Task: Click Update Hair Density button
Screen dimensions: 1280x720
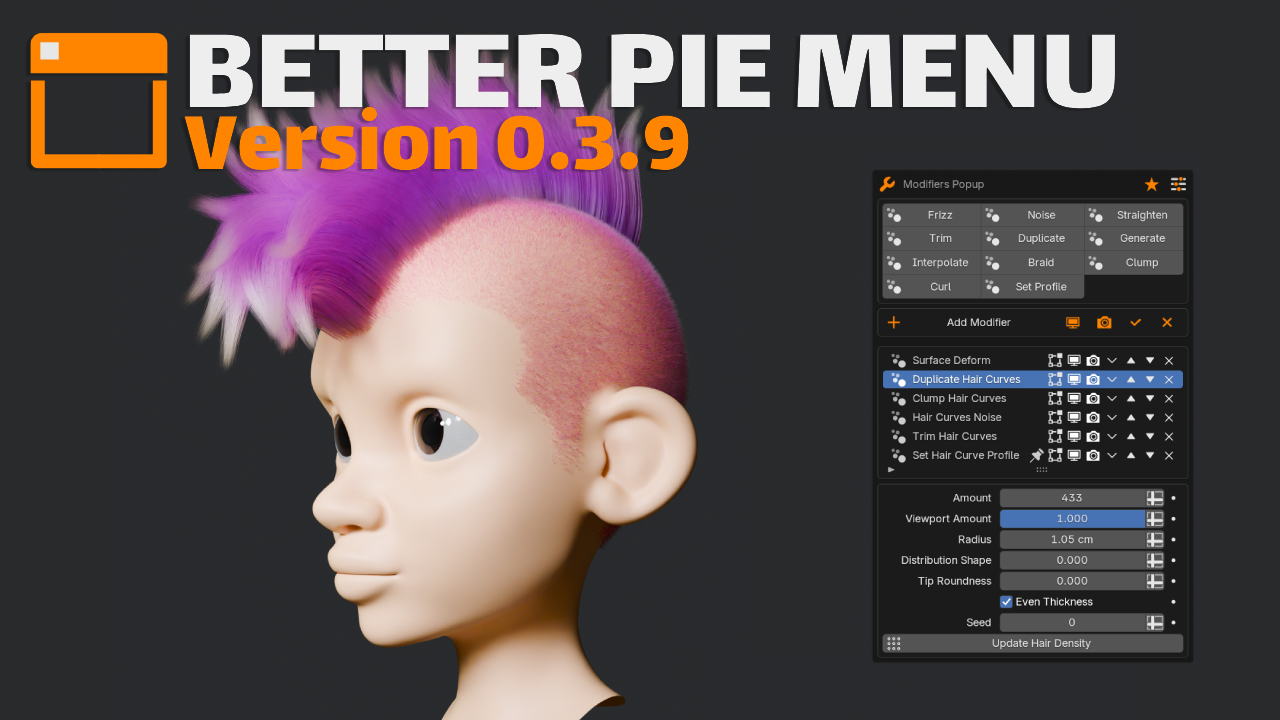Action: [1033, 644]
